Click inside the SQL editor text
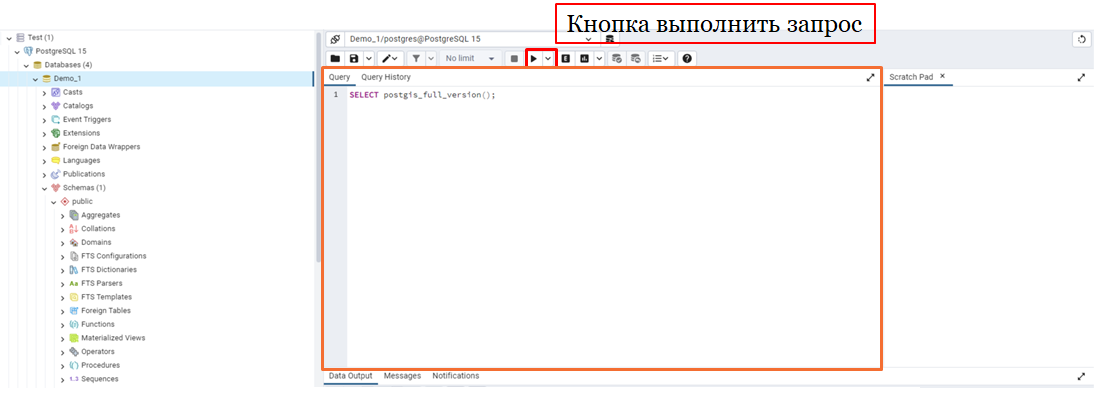 click(422, 95)
